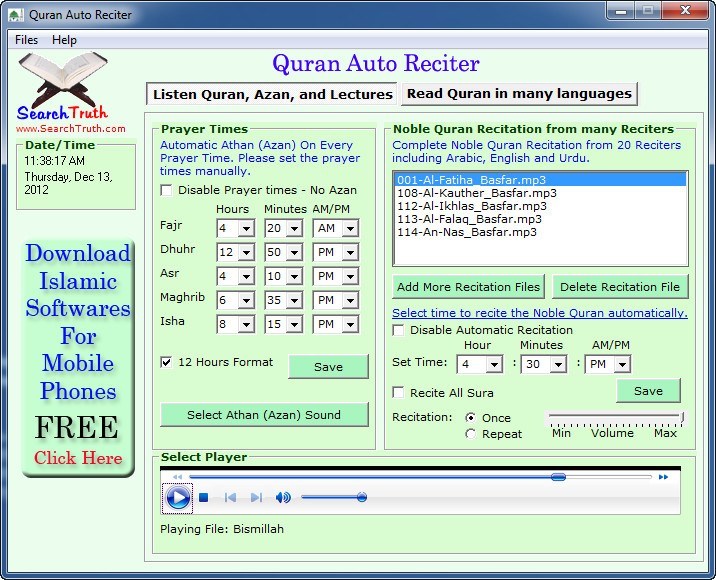Select 114-An-Nas_Basfar.mp3 in the list
This screenshot has height=580, width=716.
[540, 232]
